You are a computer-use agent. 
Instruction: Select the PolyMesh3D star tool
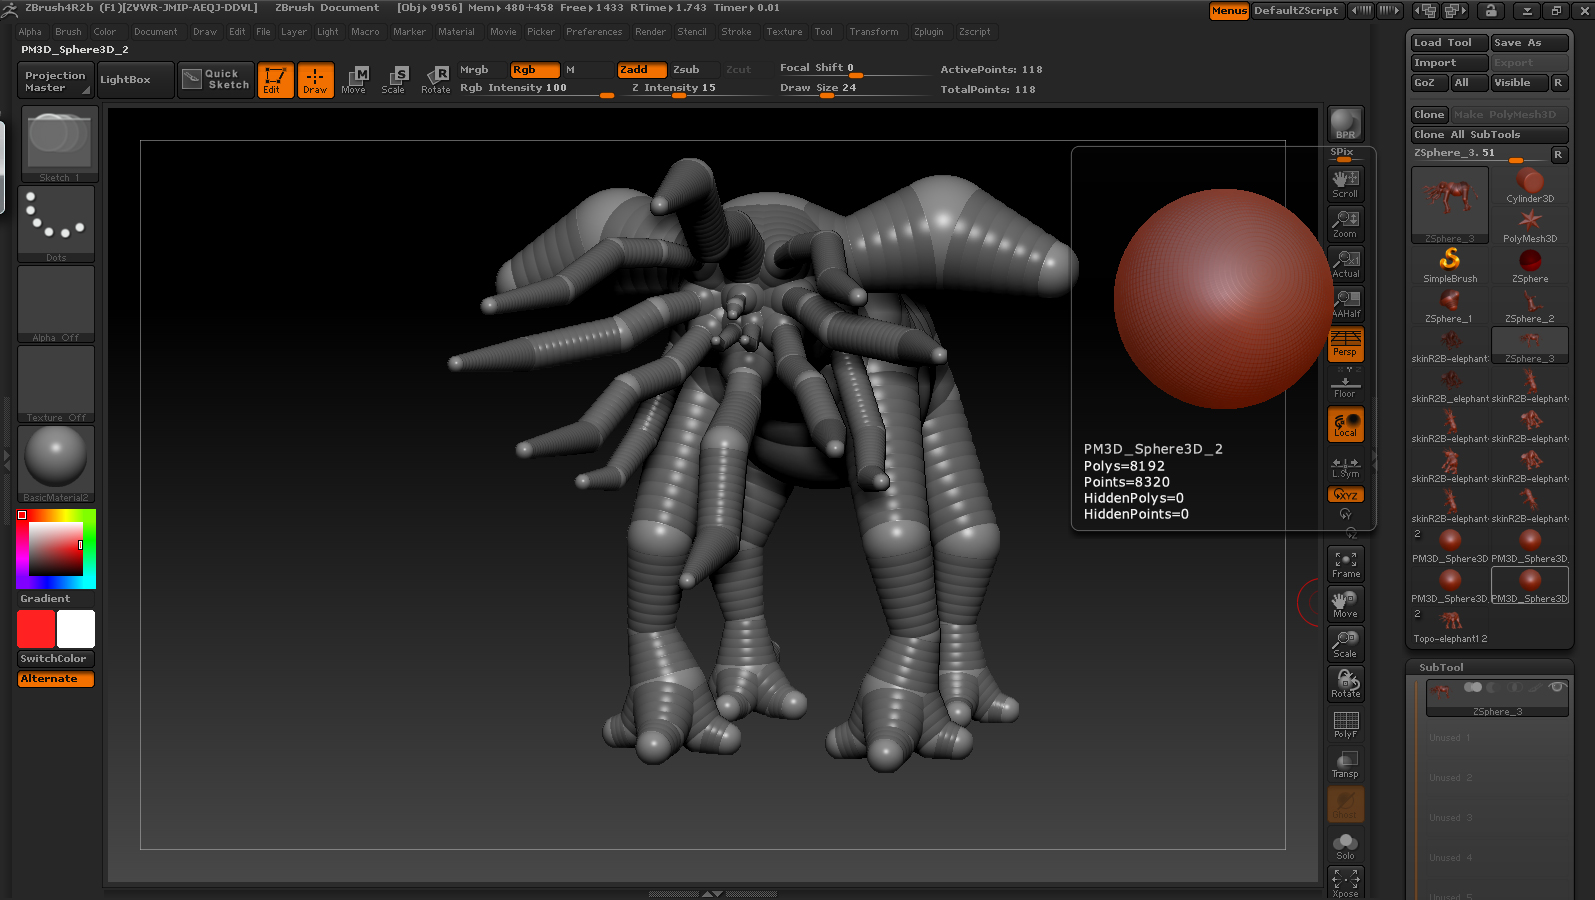(x=1530, y=226)
